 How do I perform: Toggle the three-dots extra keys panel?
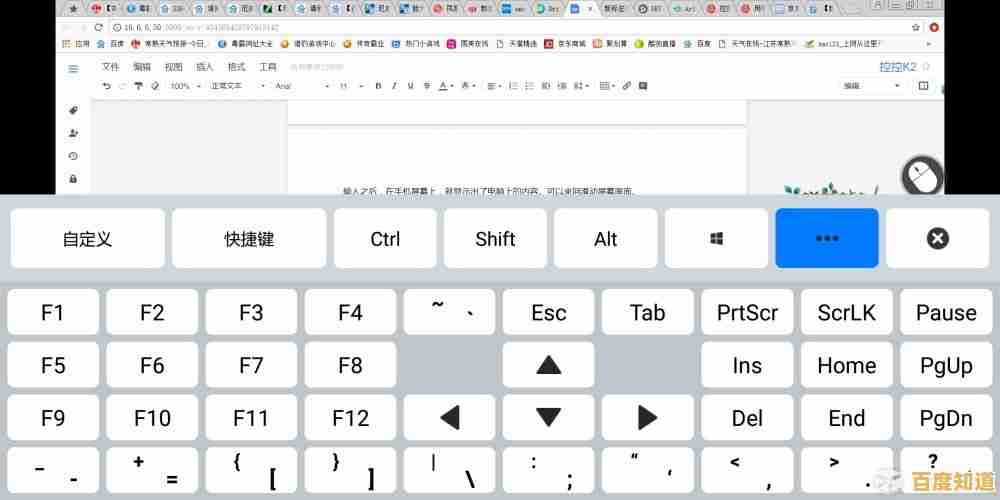click(x=827, y=239)
